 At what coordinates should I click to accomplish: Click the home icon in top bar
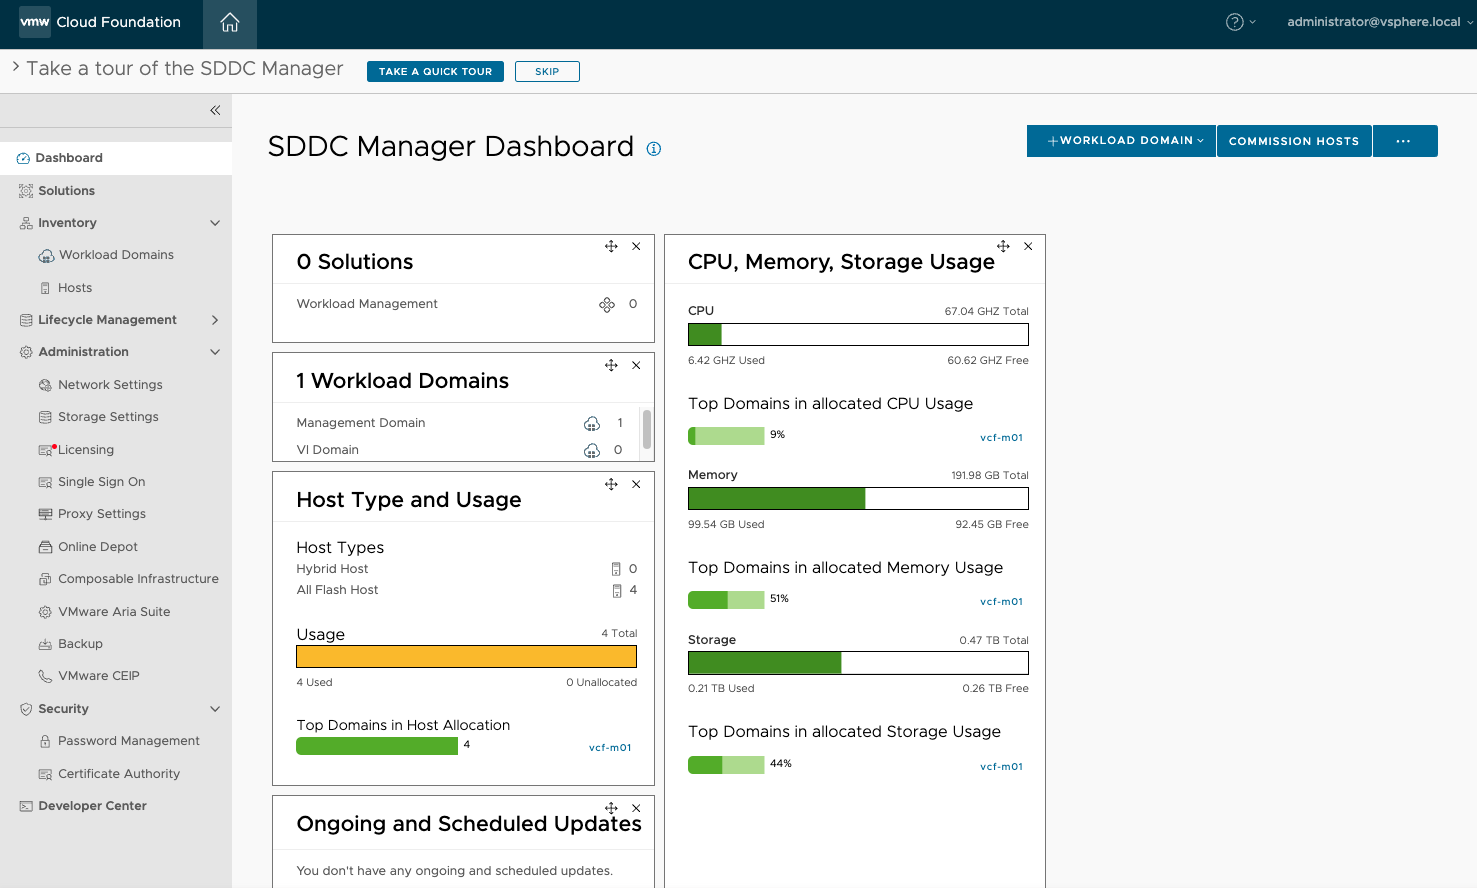(x=230, y=22)
